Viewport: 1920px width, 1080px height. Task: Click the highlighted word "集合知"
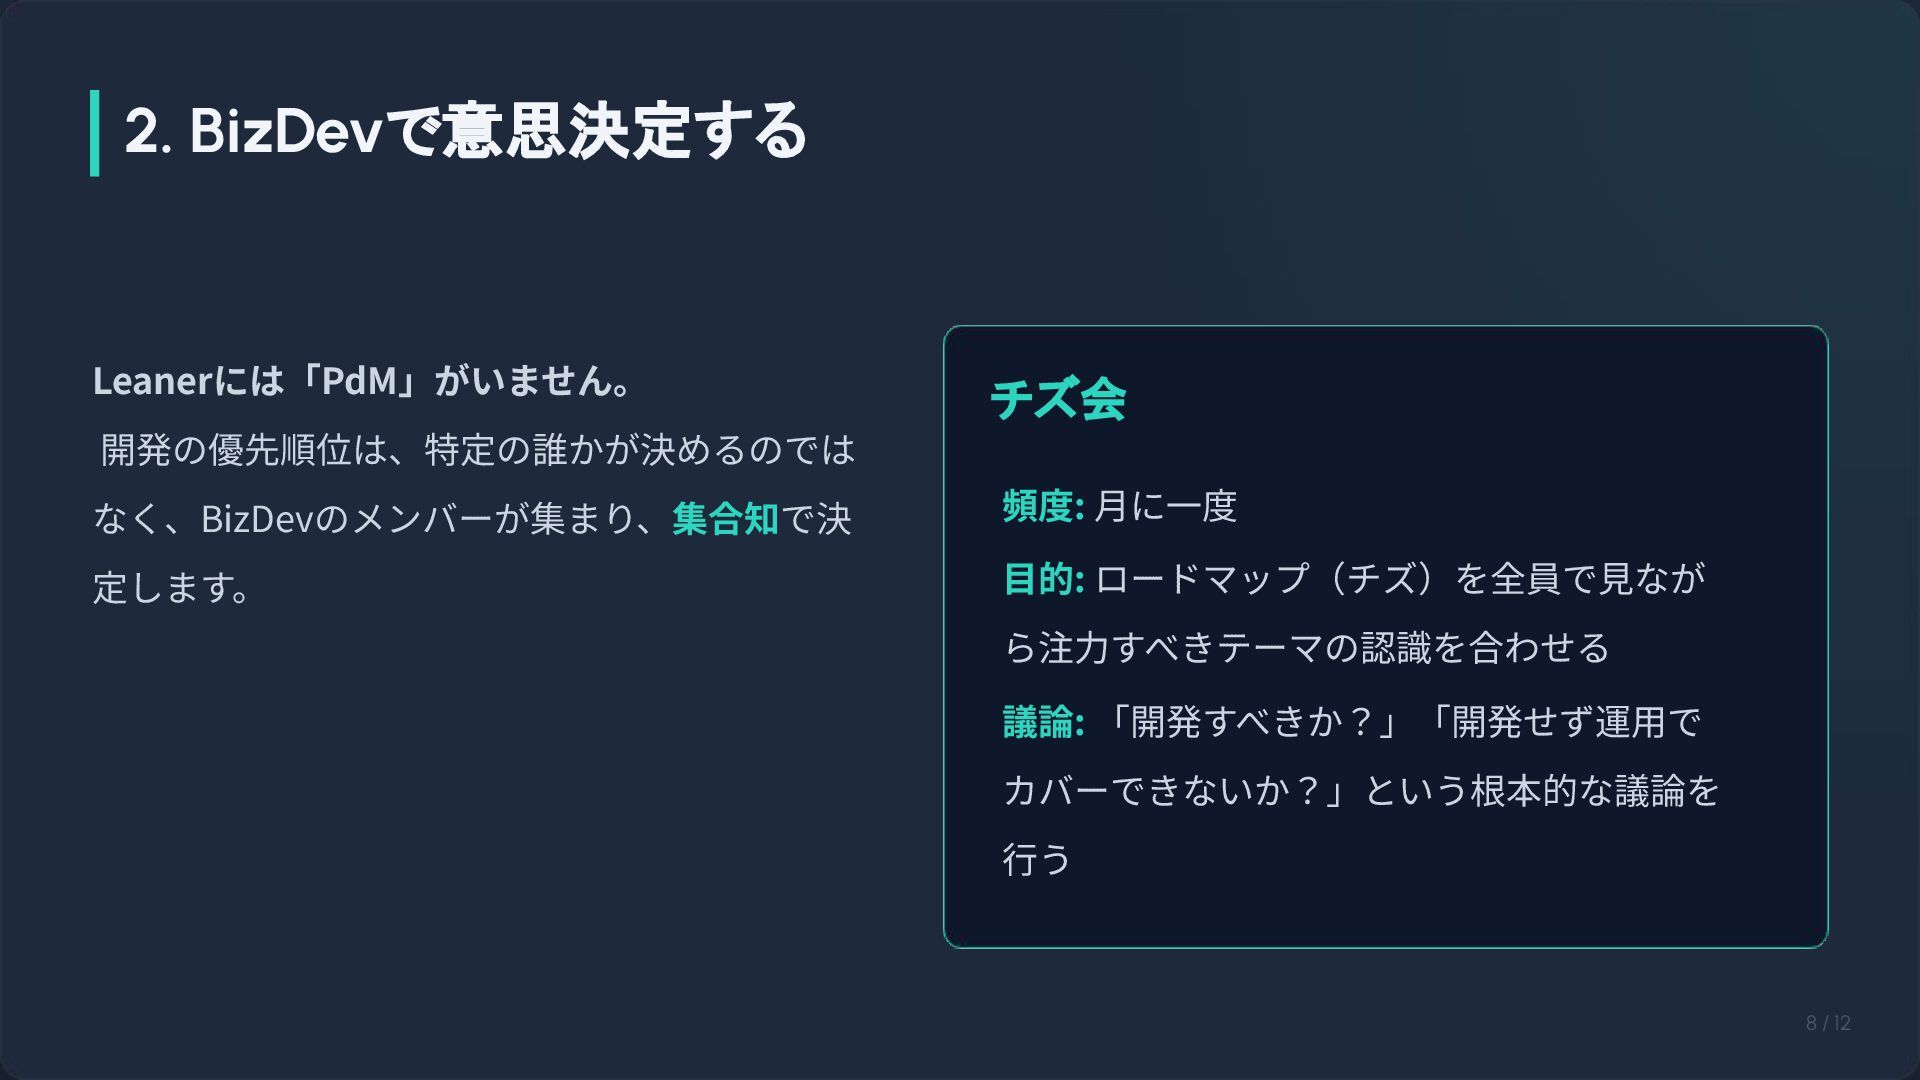pos(725,519)
